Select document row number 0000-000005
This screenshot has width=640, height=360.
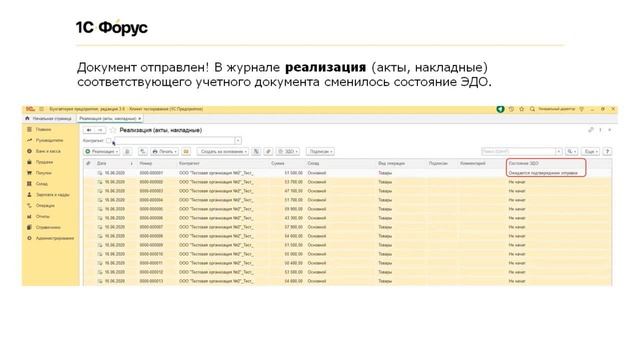[x=348, y=209]
